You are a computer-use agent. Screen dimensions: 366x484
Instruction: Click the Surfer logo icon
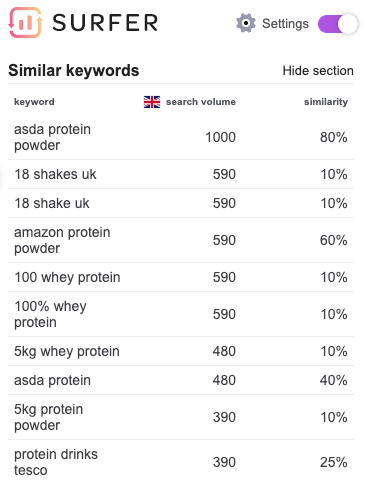(26, 22)
